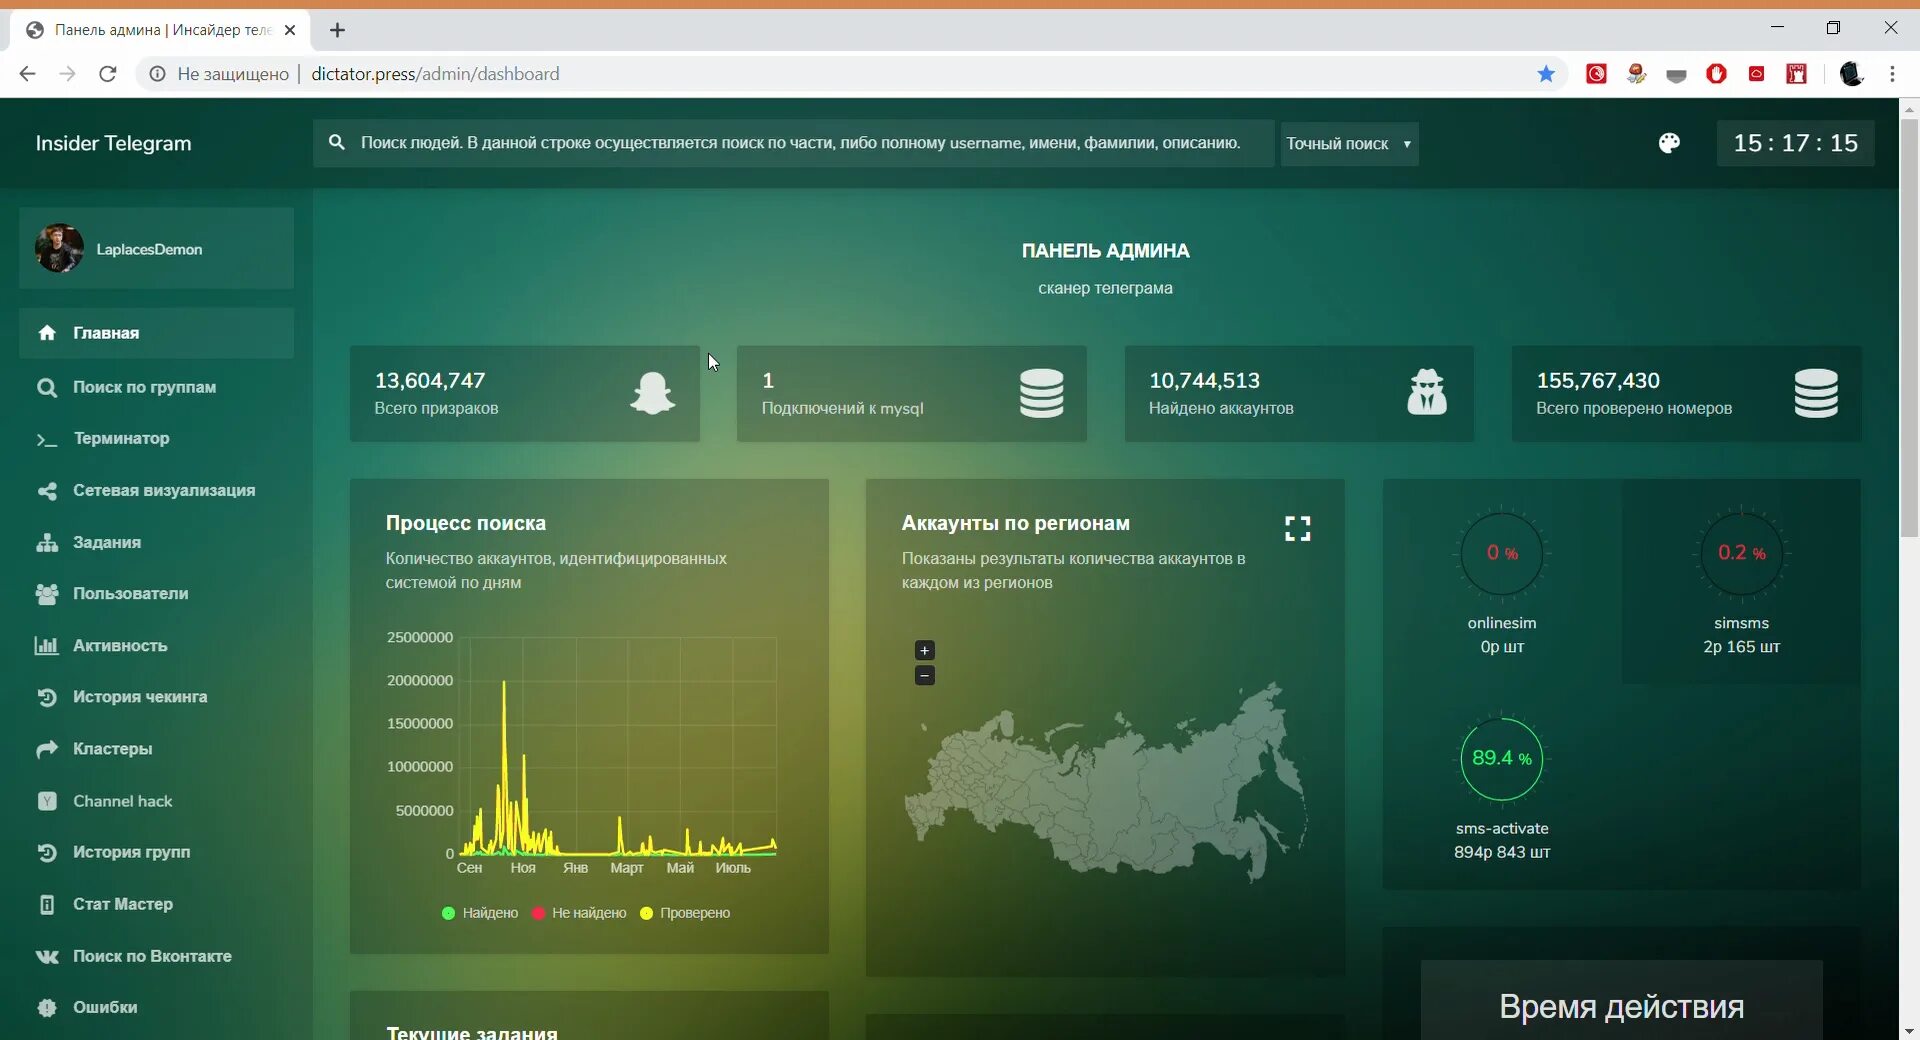Click the Channel hack sidebar icon
This screenshot has width=1920, height=1040.
(x=47, y=800)
